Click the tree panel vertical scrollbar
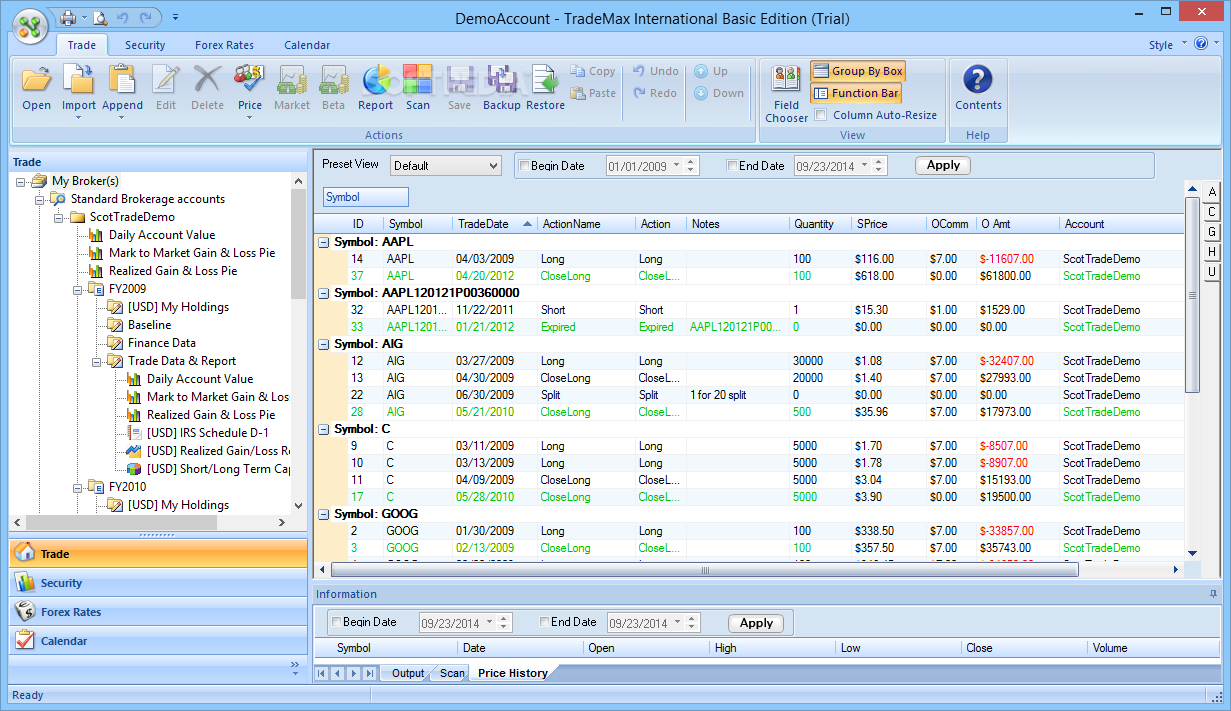1231x711 pixels. pos(298,245)
